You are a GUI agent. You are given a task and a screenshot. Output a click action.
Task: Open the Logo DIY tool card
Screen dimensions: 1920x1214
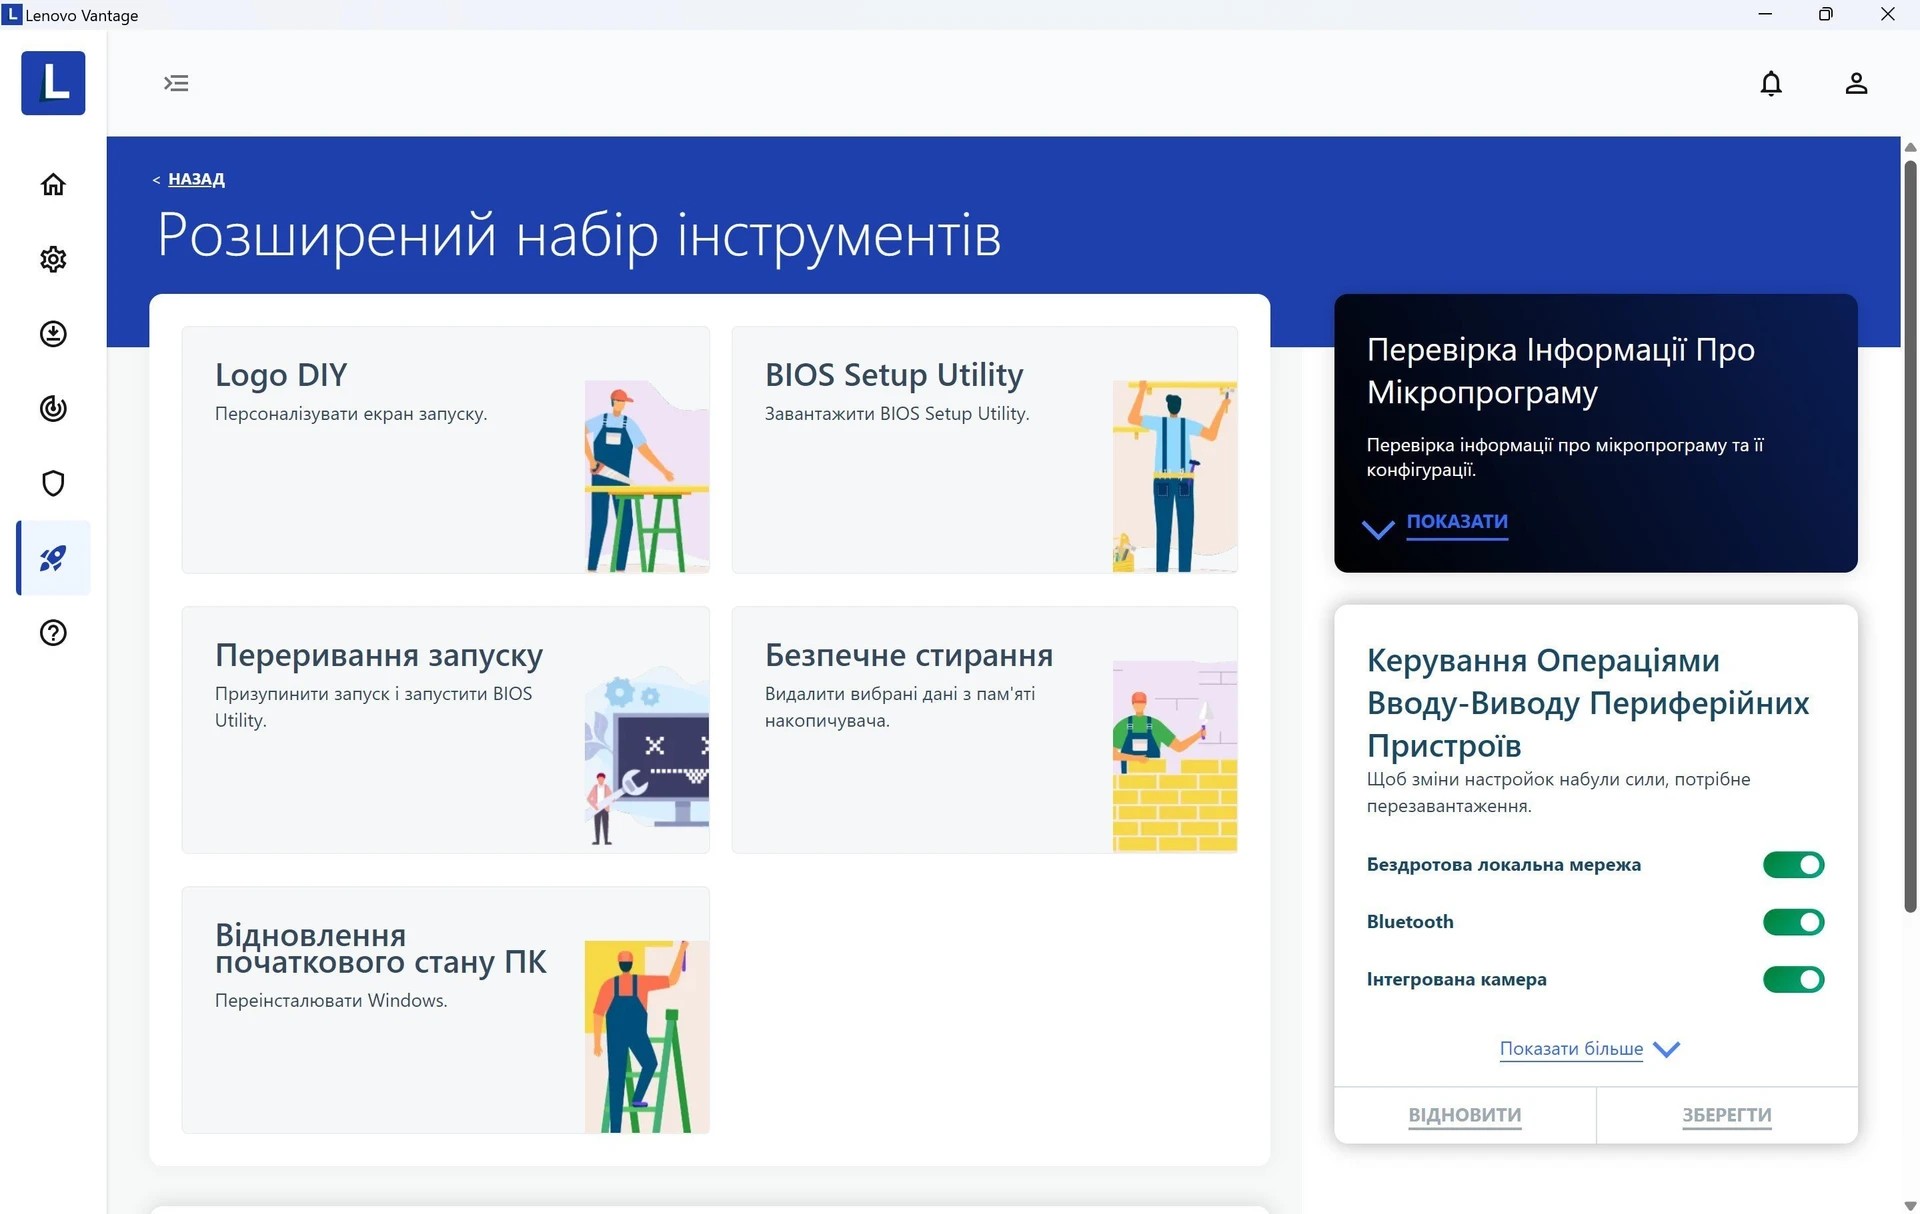445,450
